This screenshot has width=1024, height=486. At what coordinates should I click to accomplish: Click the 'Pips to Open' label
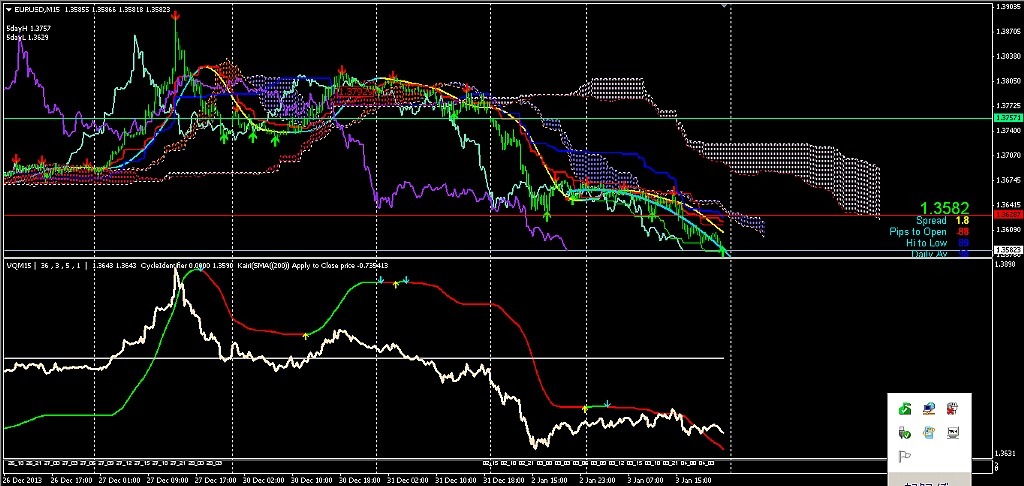point(918,232)
